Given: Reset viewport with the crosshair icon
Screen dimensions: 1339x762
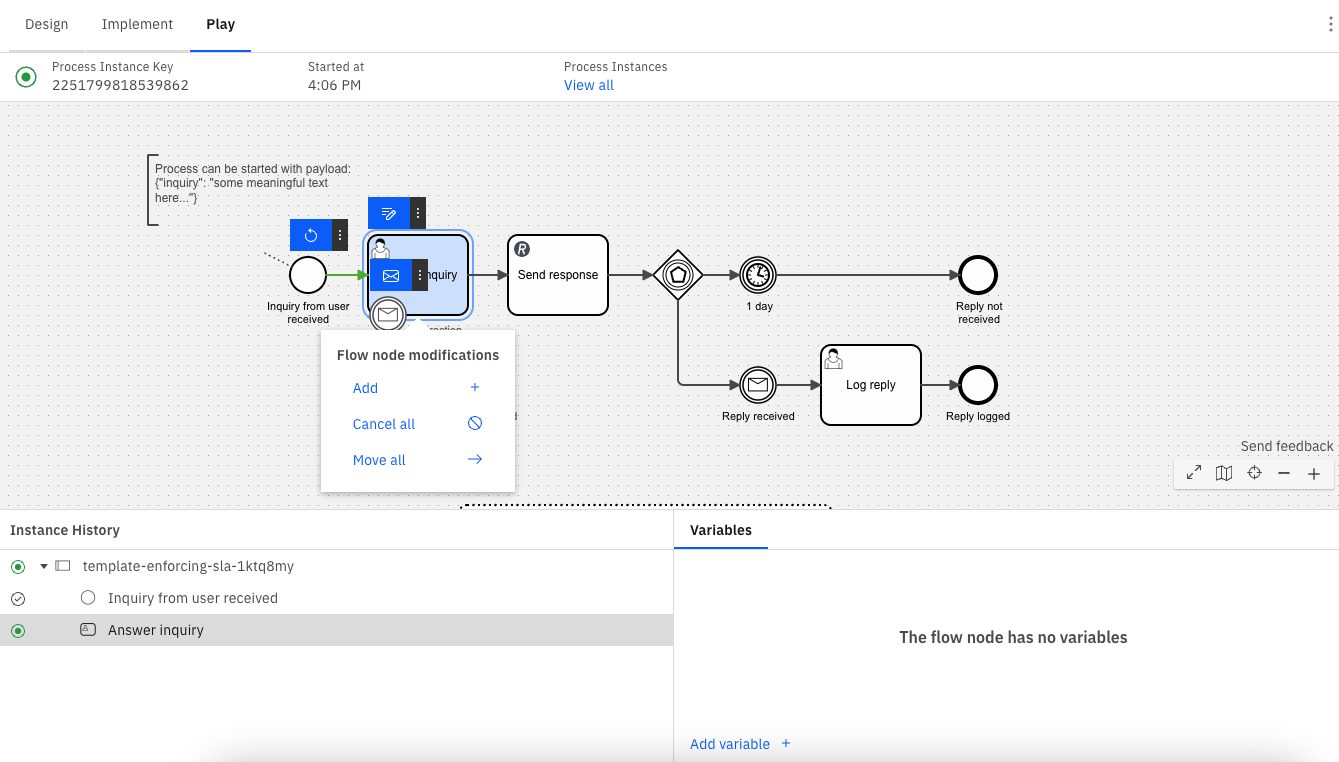Looking at the screenshot, I should [1254, 472].
